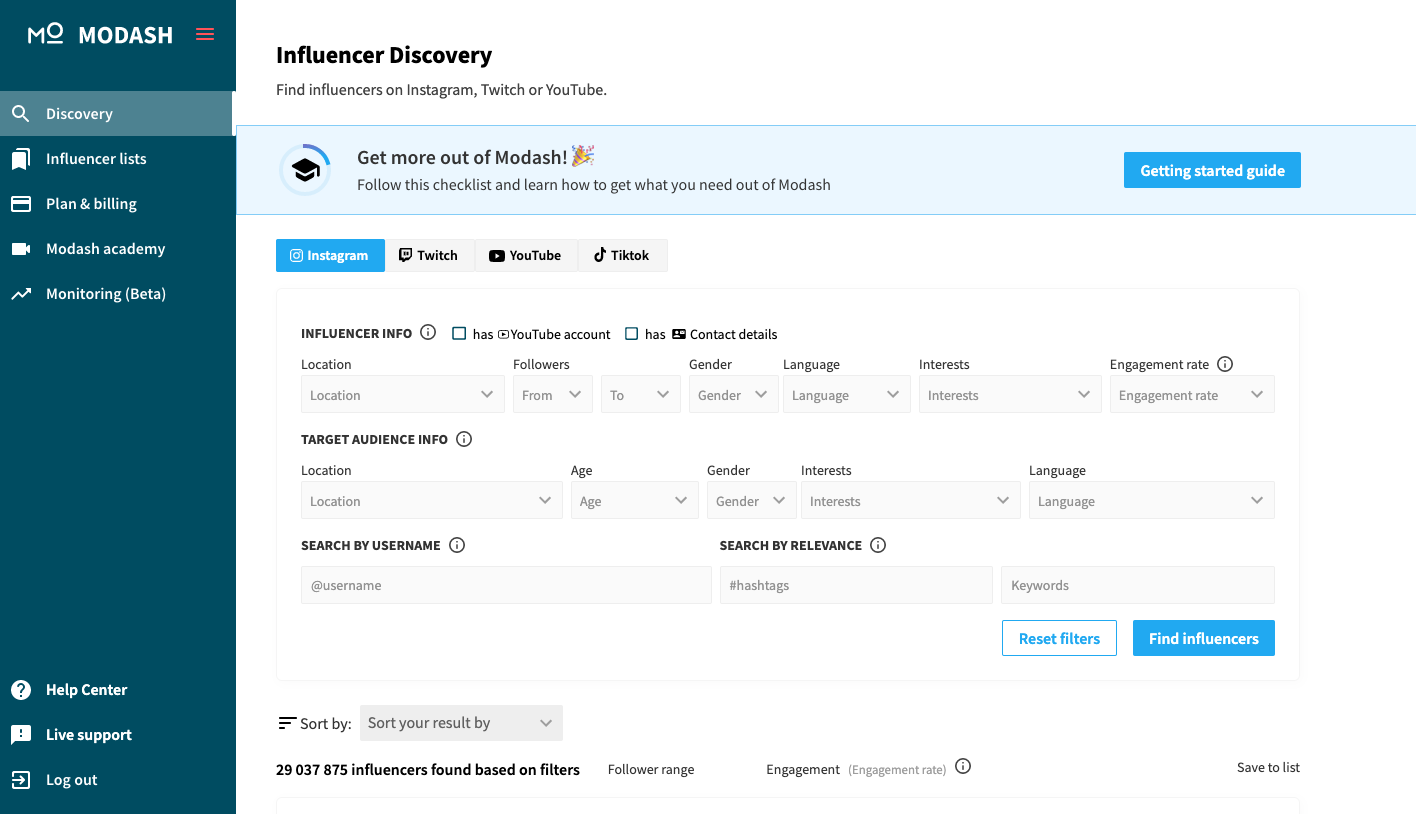Toggle the has YouTube account checkbox
This screenshot has width=1416, height=814.
point(459,334)
